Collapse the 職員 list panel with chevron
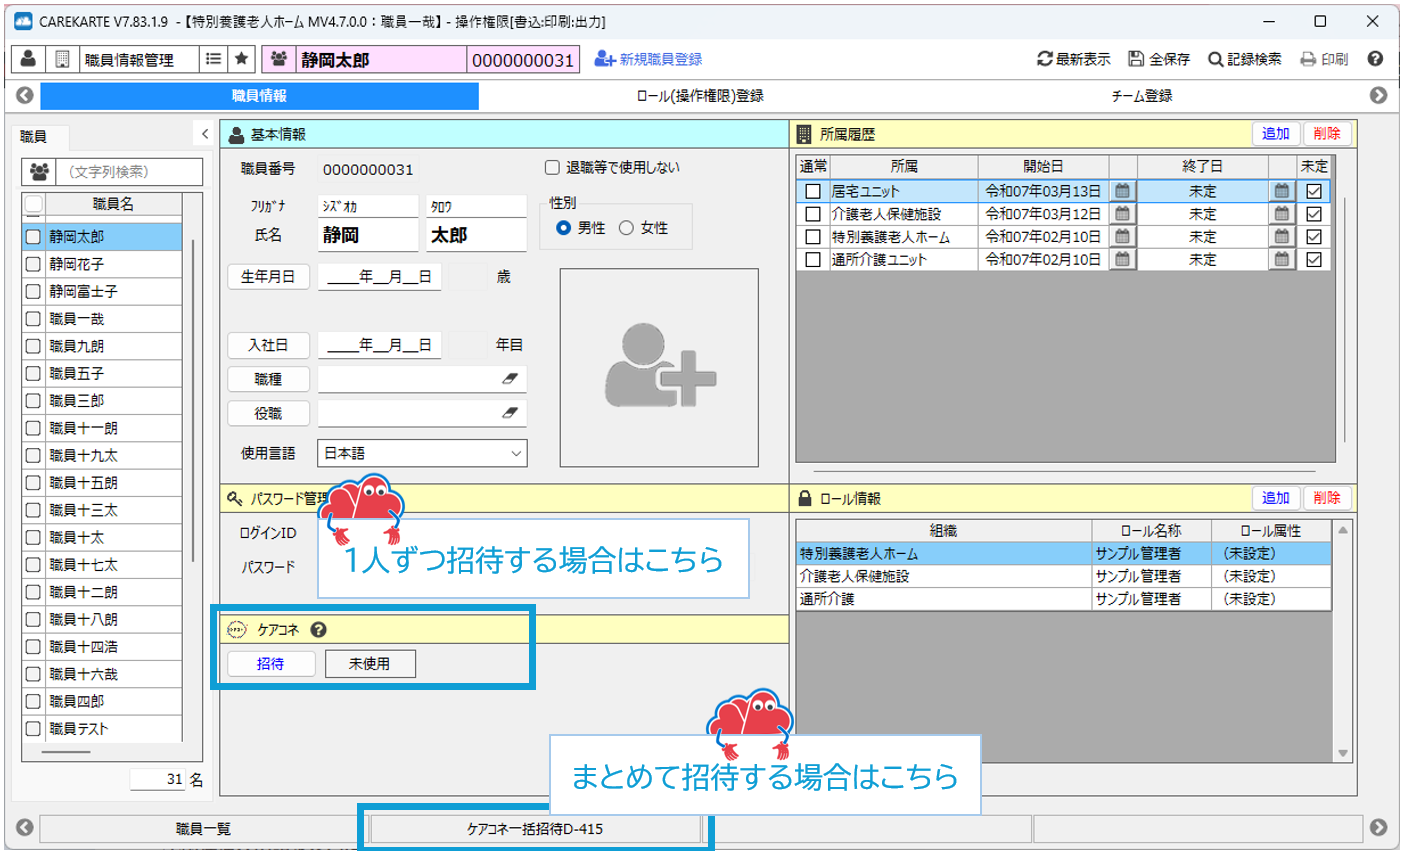This screenshot has width=1405, height=851. click(205, 134)
